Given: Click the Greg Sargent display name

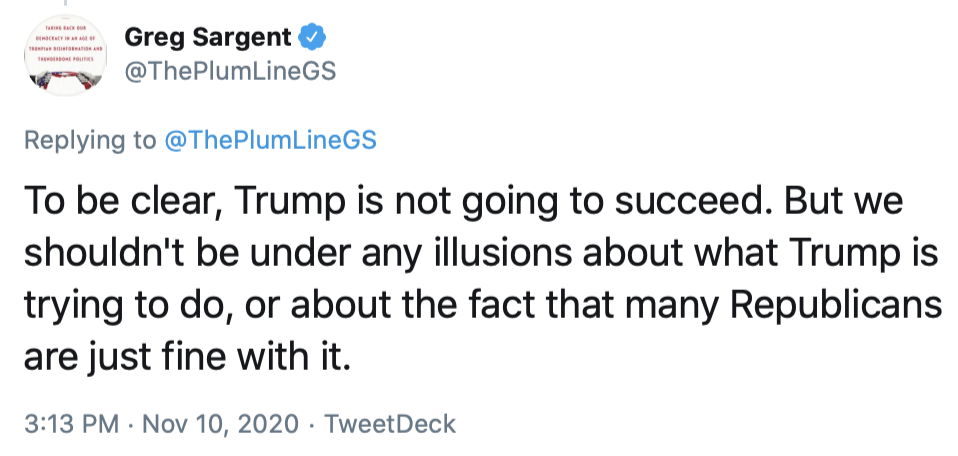Looking at the screenshot, I should (x=208, y=38).
